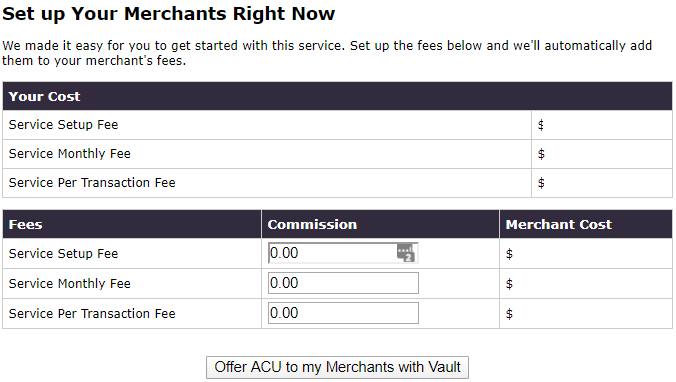Click the Your Cost table header
This screenshot has height=382, width=676.
pos(337,96)
